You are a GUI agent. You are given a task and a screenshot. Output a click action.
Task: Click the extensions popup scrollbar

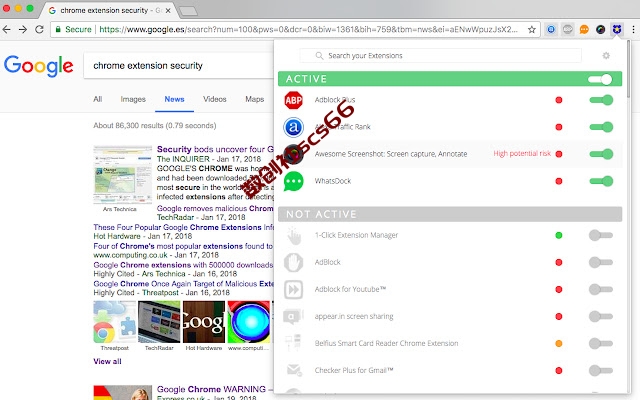pyautogui.click(x=628, y=69)
